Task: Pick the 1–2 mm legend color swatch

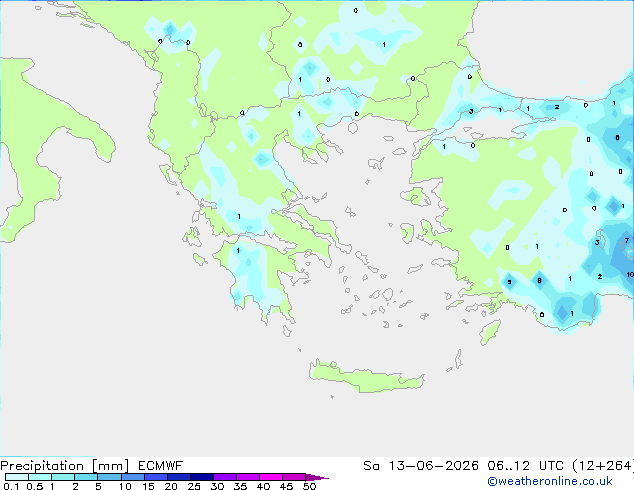Action: pos(63,477)
